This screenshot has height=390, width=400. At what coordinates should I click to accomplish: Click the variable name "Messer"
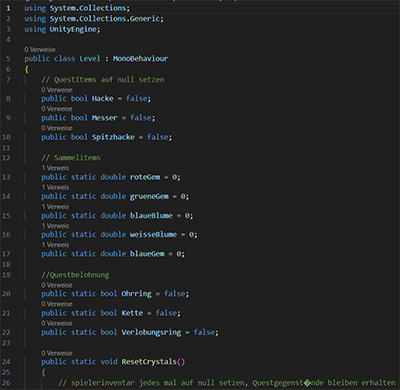pos(105,118)
